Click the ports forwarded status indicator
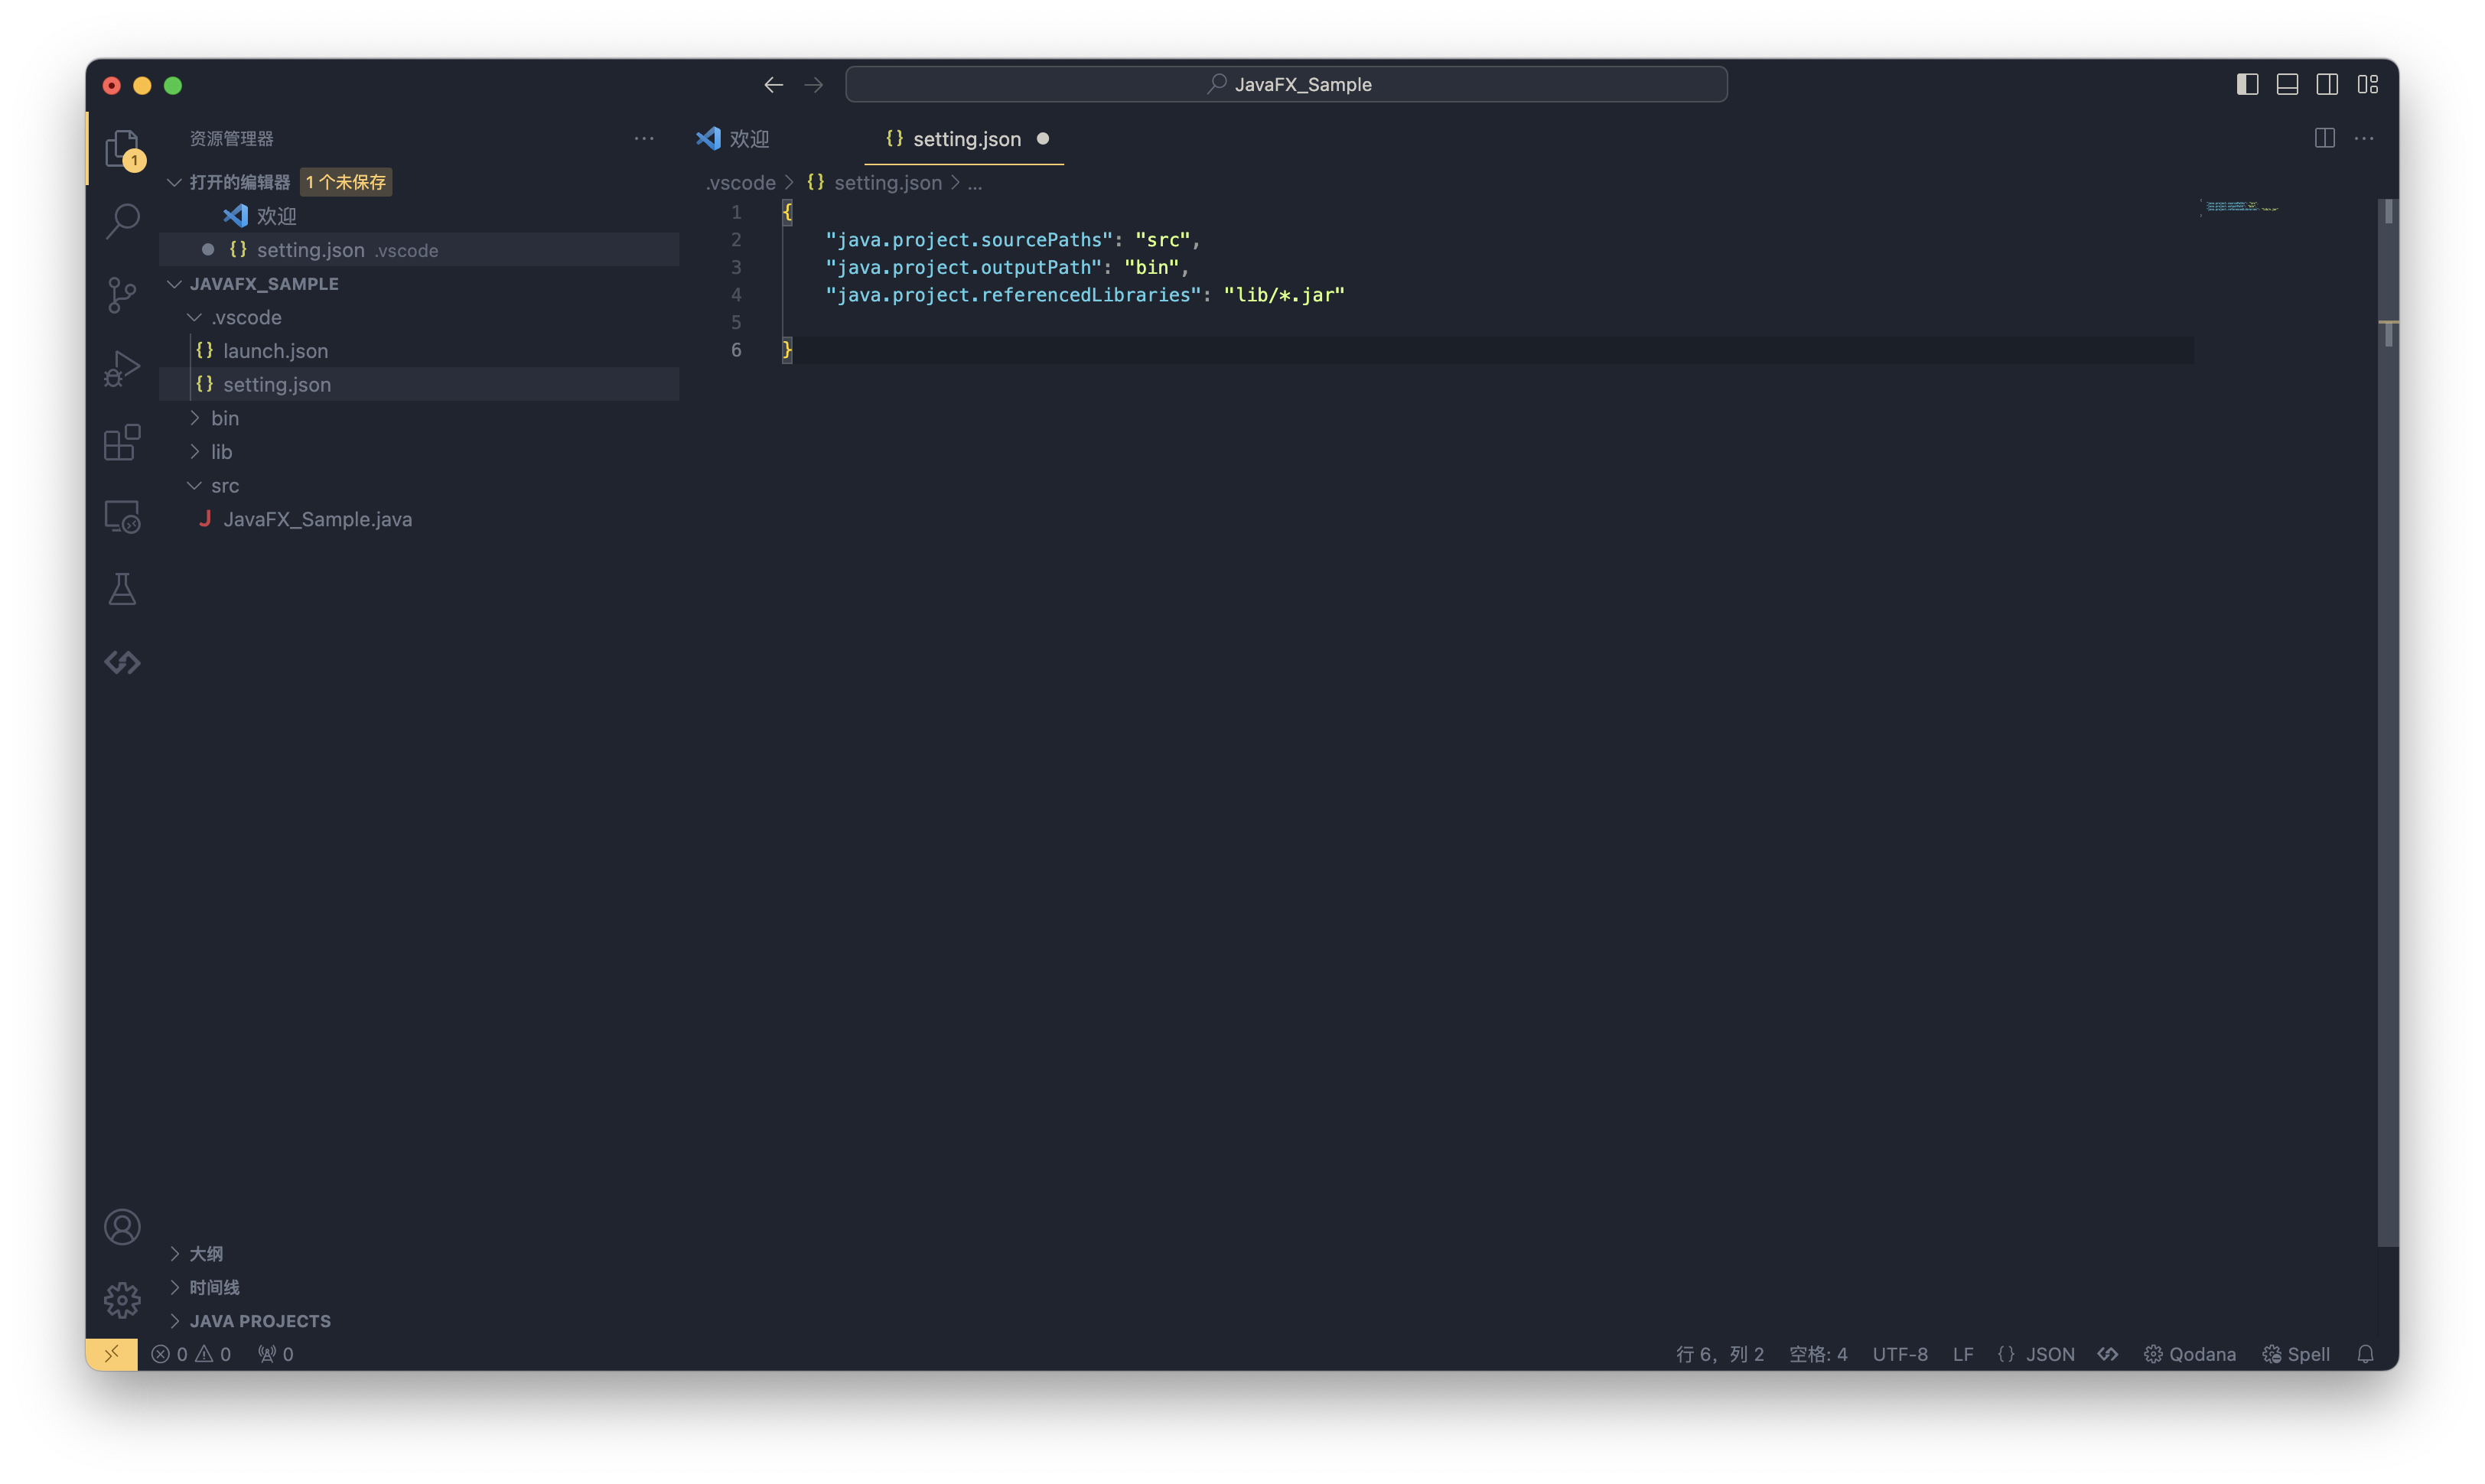This screenshot has height=1484, width=2485. (x=275, y=1354)
